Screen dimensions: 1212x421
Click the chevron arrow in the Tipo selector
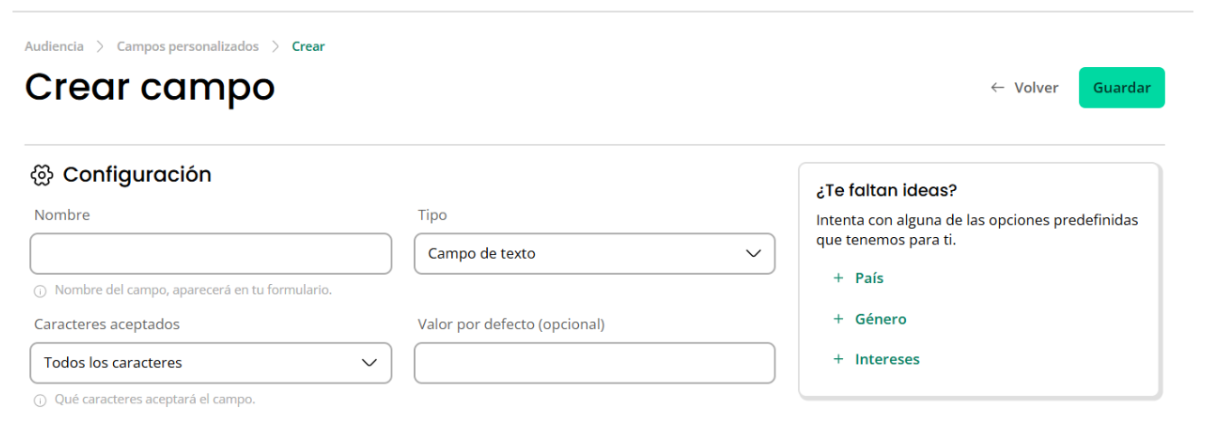coord(754,254)
